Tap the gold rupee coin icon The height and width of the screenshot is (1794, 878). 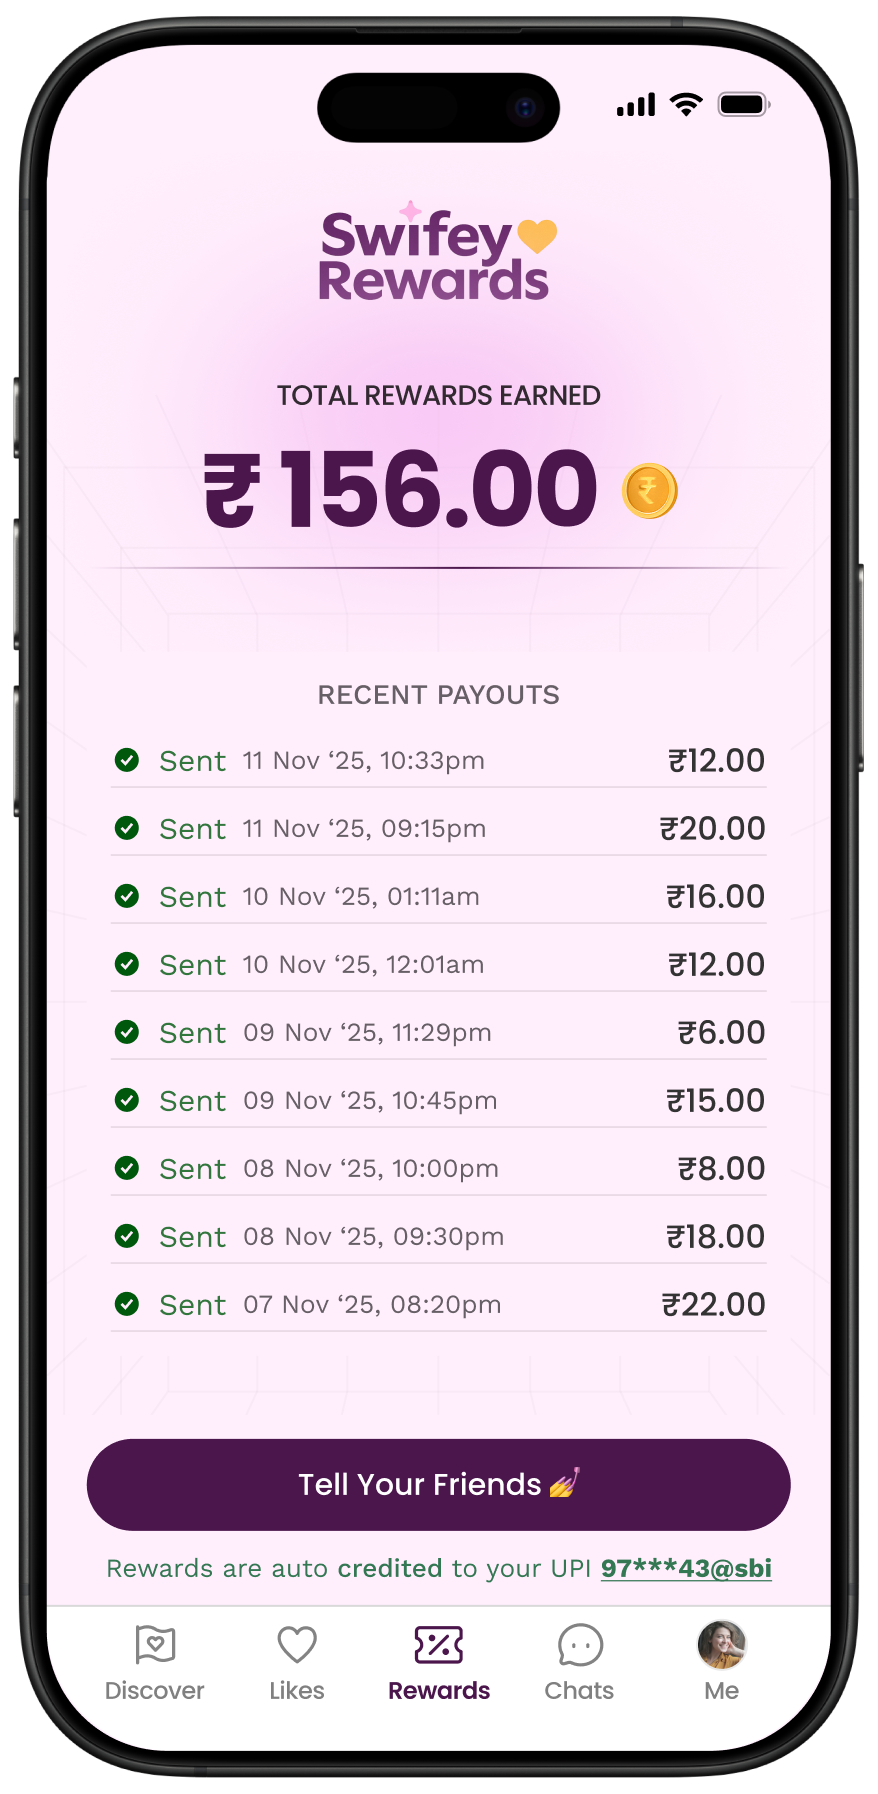649,491
